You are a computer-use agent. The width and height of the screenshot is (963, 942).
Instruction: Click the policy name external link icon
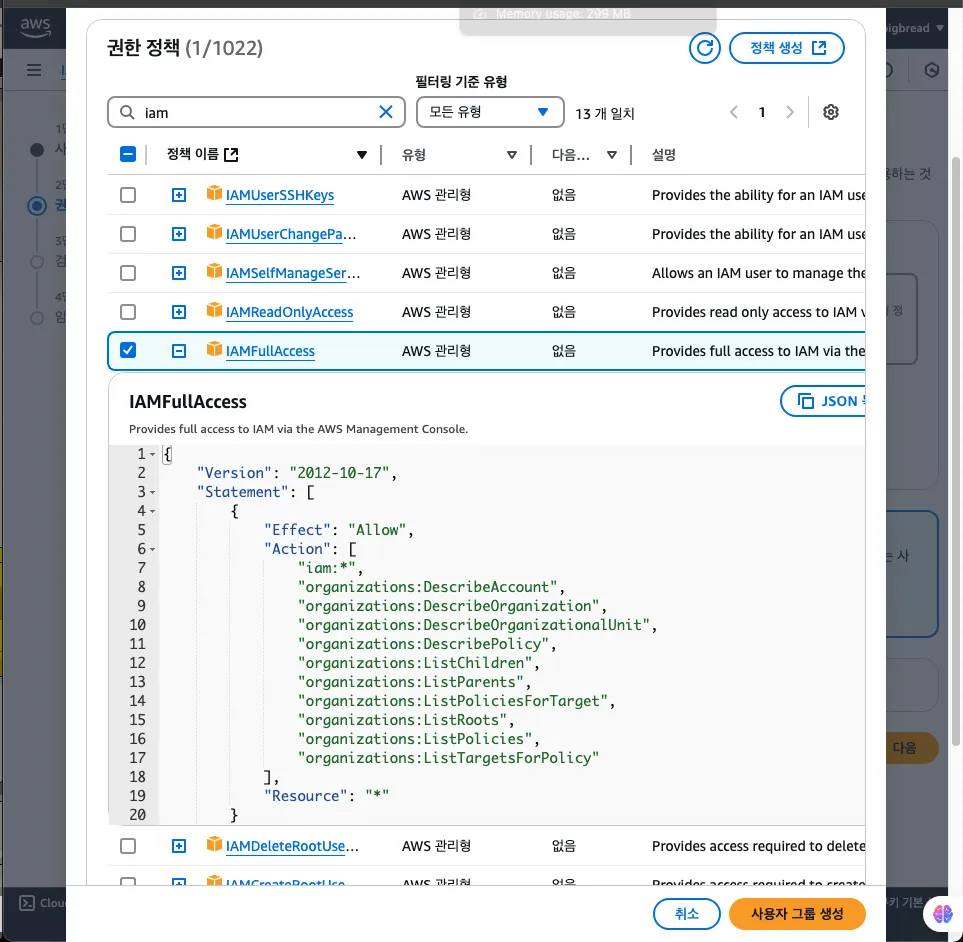coord(232,155)
